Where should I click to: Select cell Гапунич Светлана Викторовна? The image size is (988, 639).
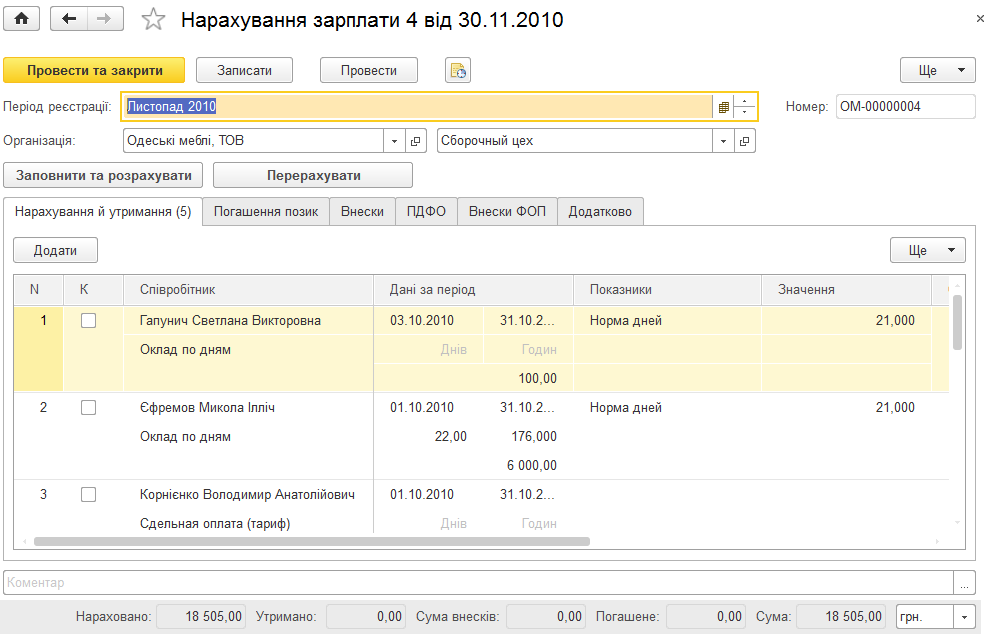coord(248,321)
